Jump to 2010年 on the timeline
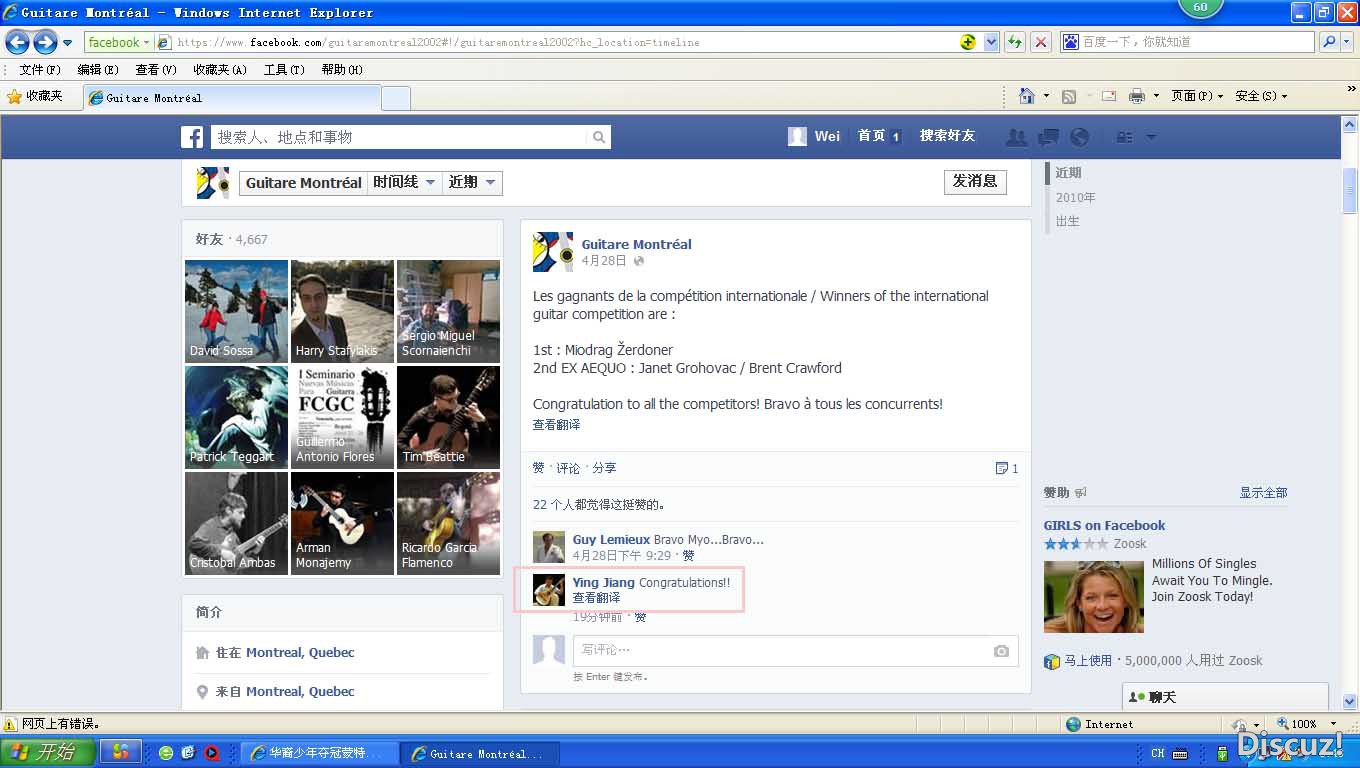 point(1076,198)
